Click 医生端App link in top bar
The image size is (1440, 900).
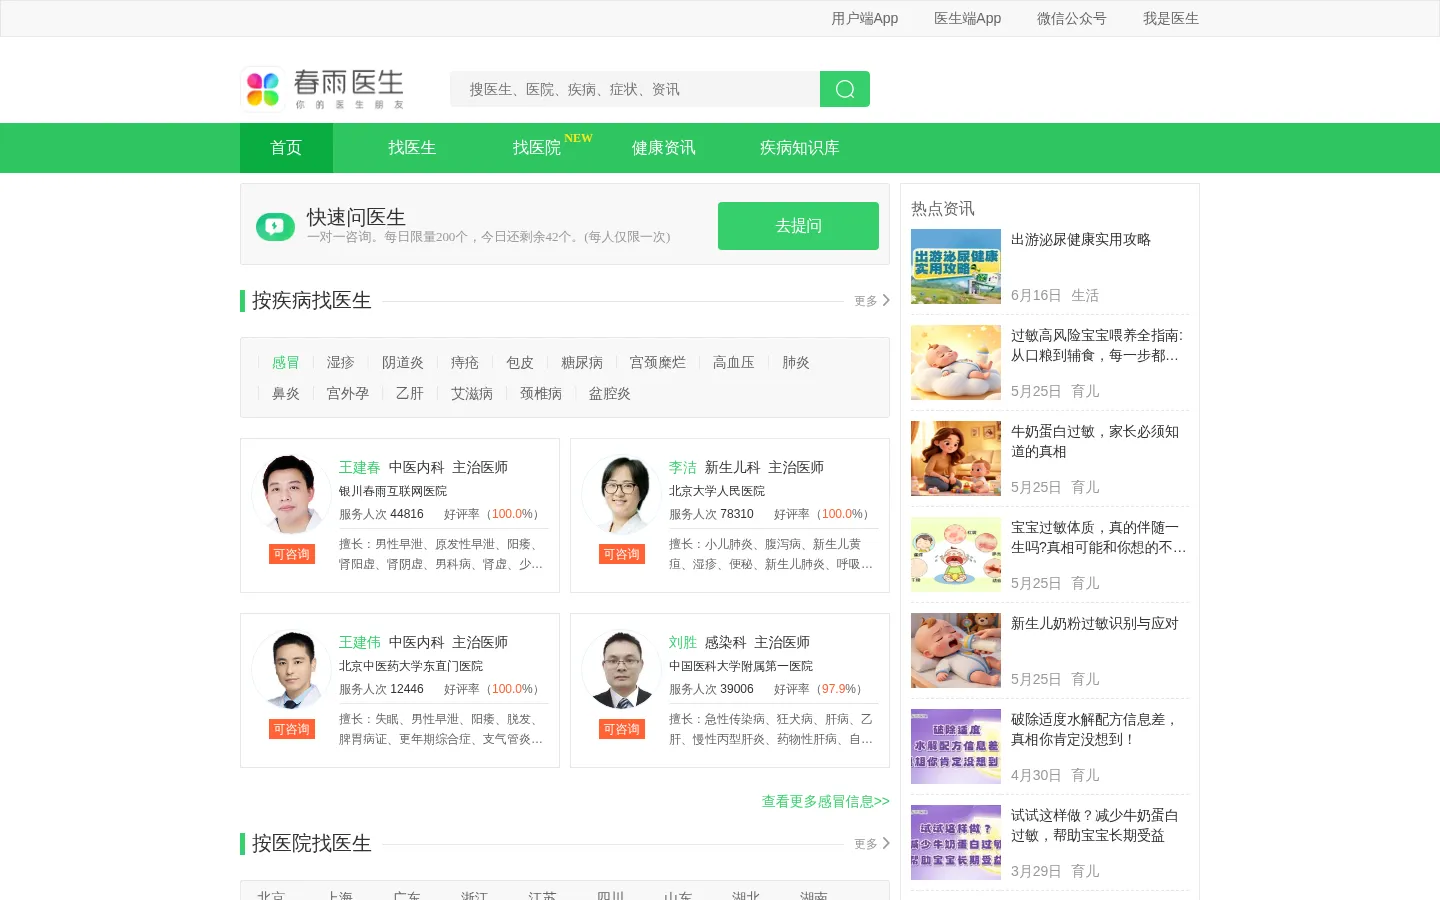pos(968,18)
